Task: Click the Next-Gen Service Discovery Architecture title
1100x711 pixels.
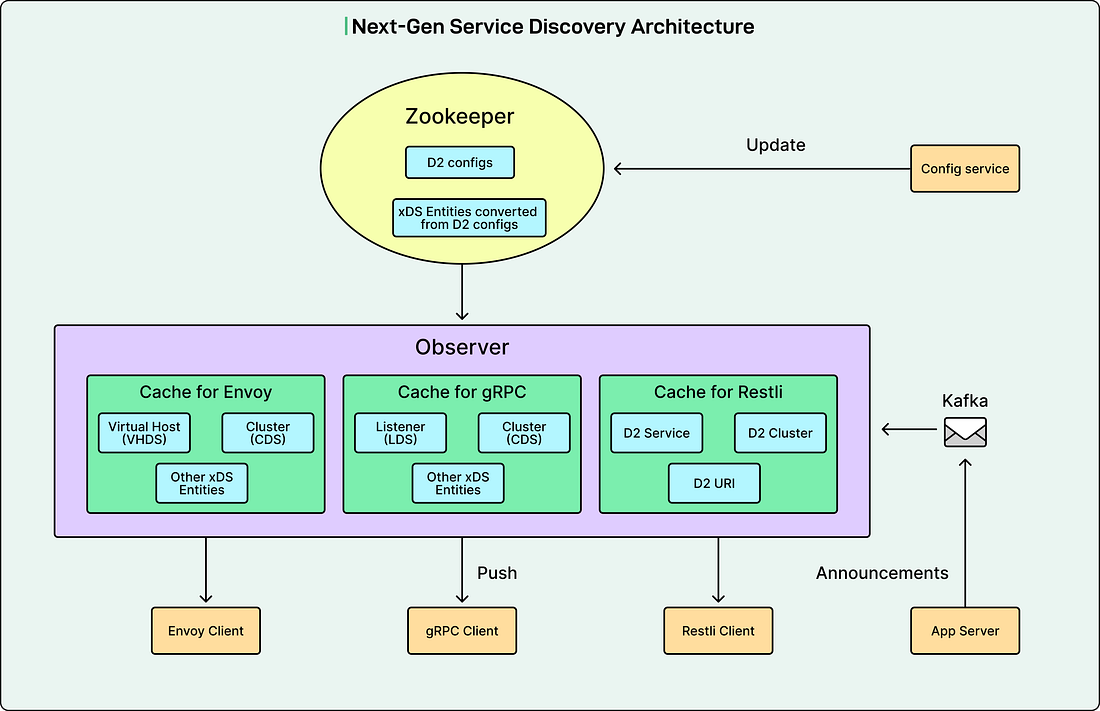Action: [x=553, y=27]
